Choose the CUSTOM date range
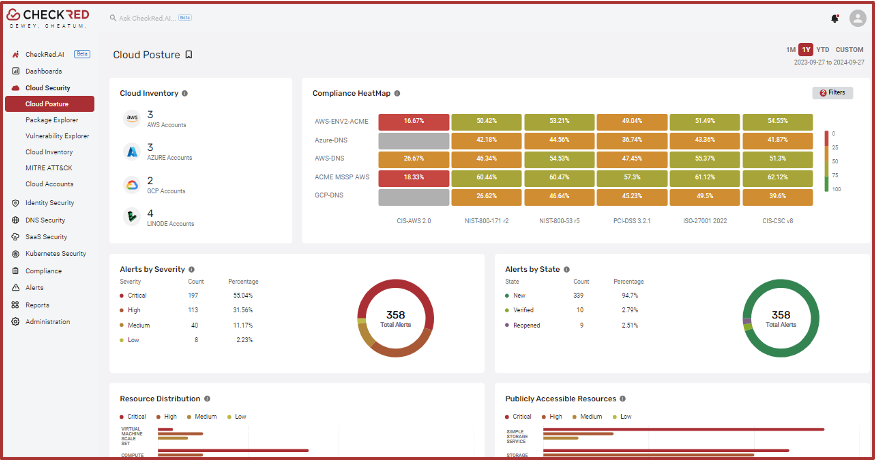This screenshot has width=876, height=460. (849, 49)
